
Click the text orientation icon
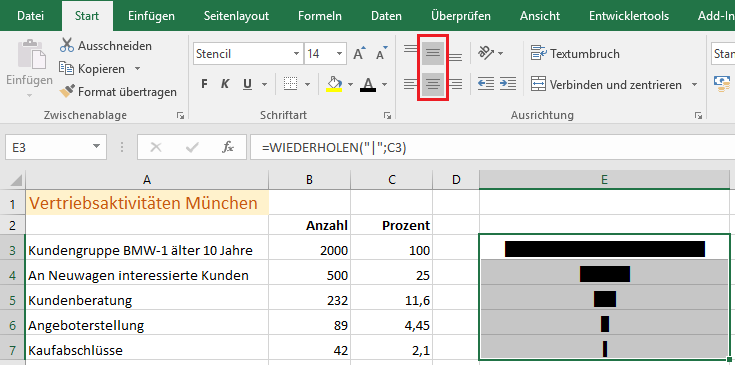coord(487,53)
